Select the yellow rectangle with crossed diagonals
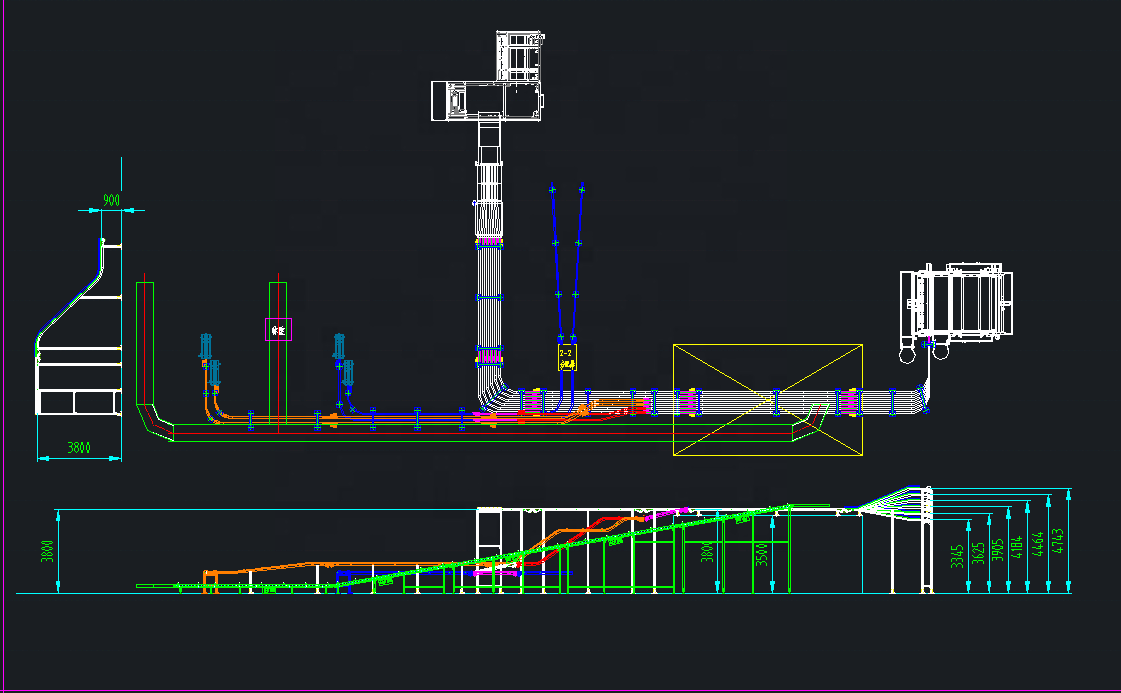1121x693 pixels. pos(768,400)
